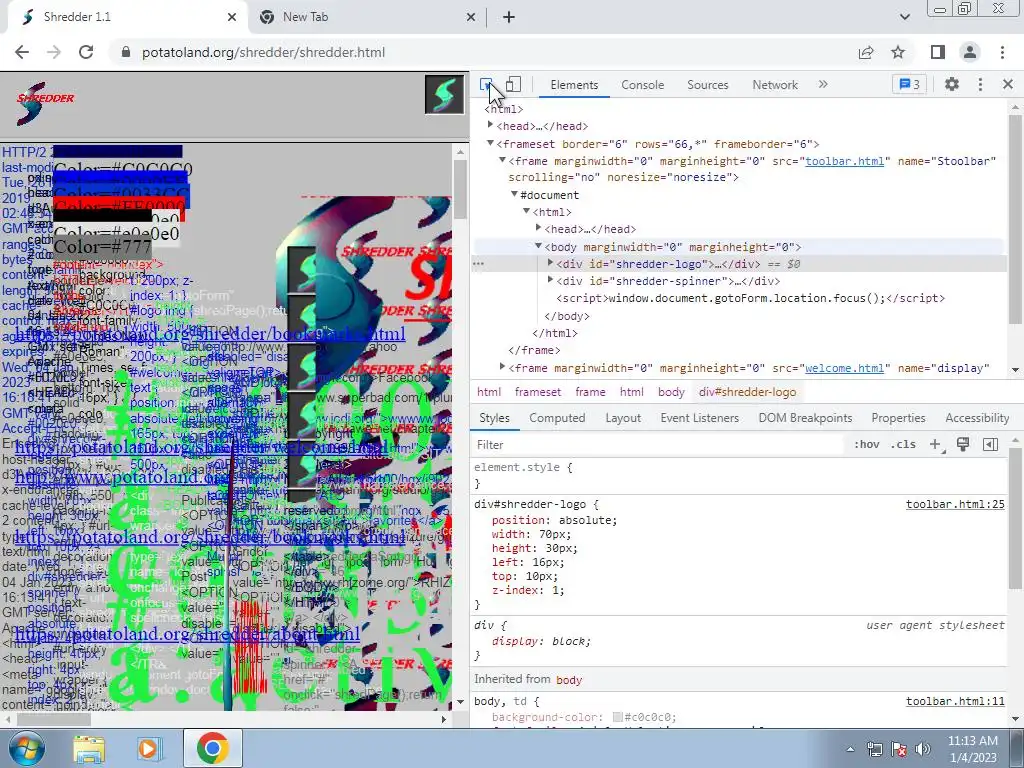The image size is (1024, 768).
Task: Select the frameset breadcrumb
Action: (537, 392)
